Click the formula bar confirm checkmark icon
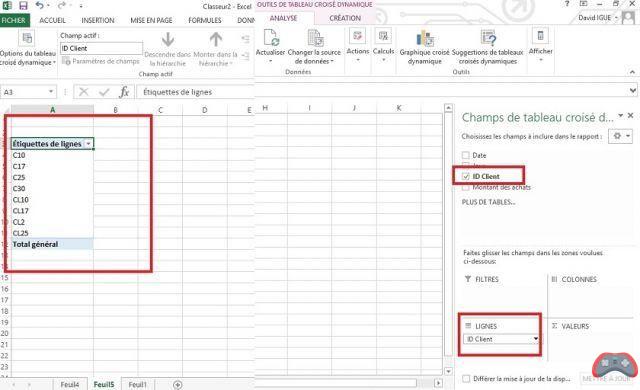This screenshot has height=390, width=640. coord(104,92)
